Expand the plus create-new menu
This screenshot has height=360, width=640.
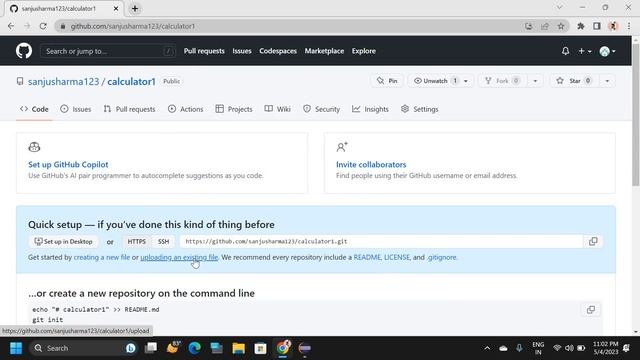pos(584,51)
